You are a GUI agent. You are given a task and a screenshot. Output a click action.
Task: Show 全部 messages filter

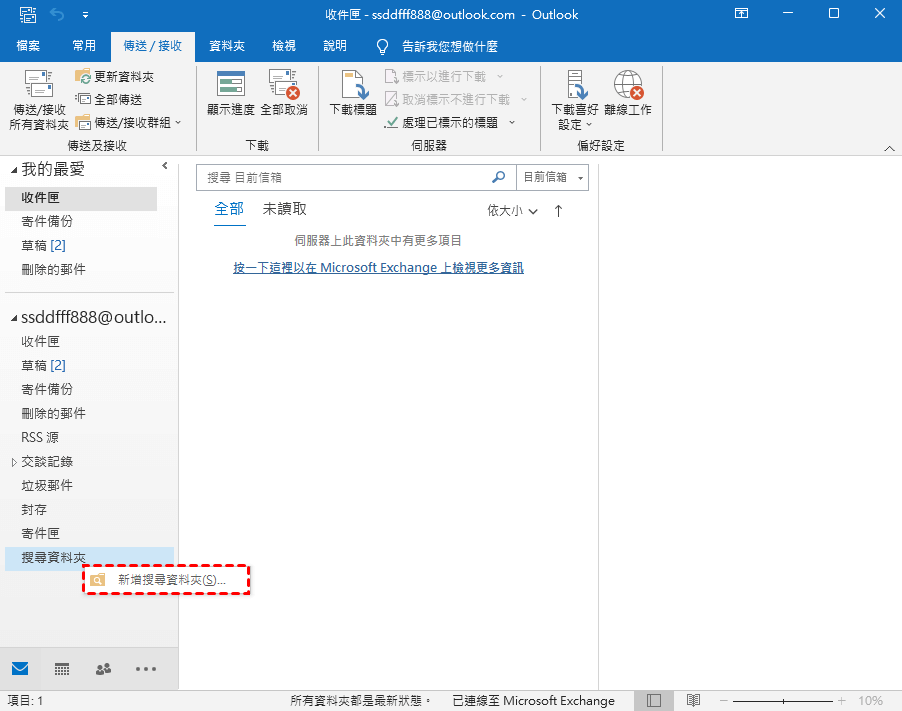229,209
